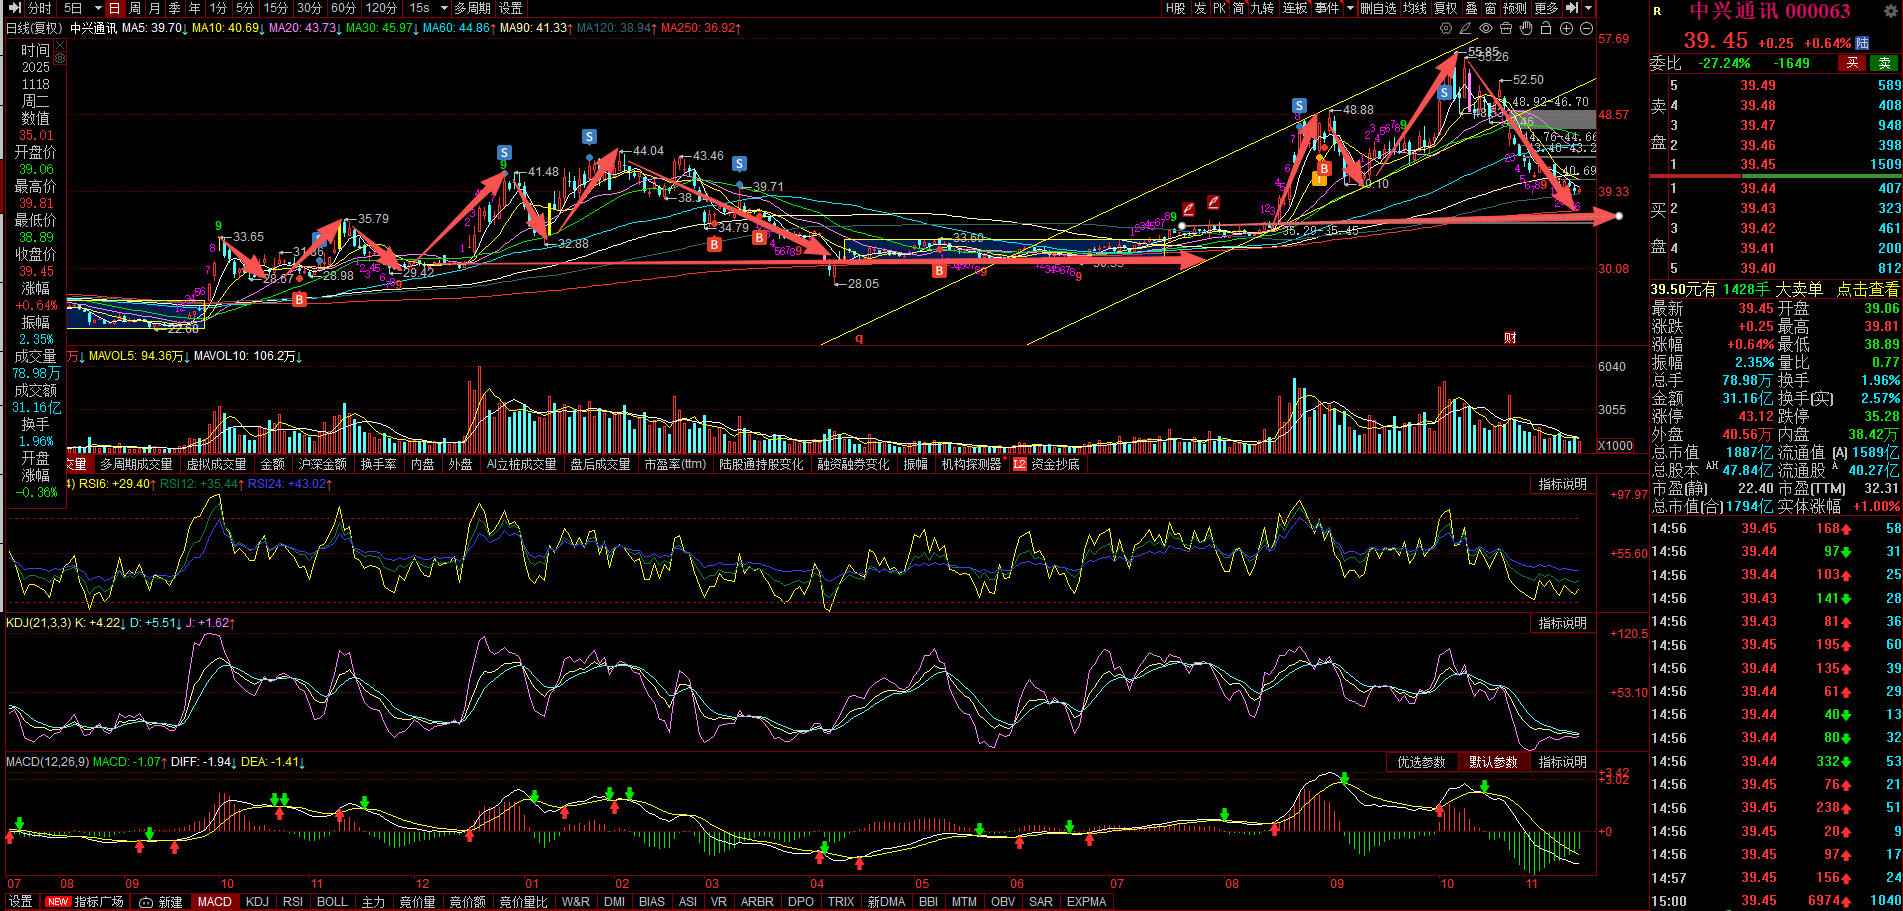This screenshot has width=1903, height=911.
Task: Close the time data info panel
Action: (60, 45)
